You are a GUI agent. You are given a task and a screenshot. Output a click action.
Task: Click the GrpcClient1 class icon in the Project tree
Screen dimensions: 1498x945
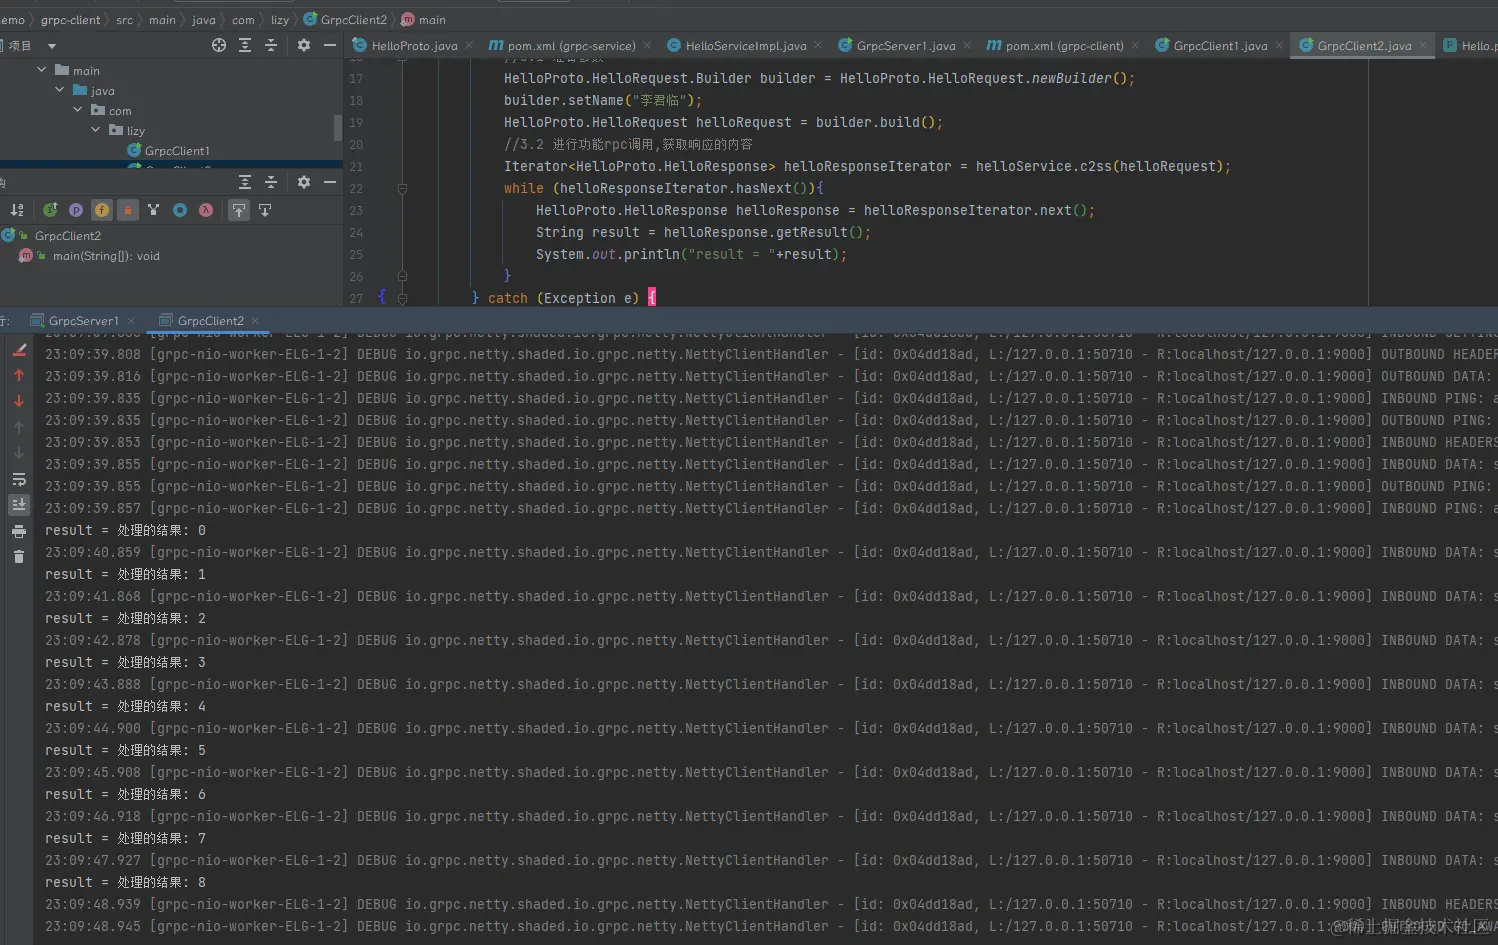[x=134, y=151]
